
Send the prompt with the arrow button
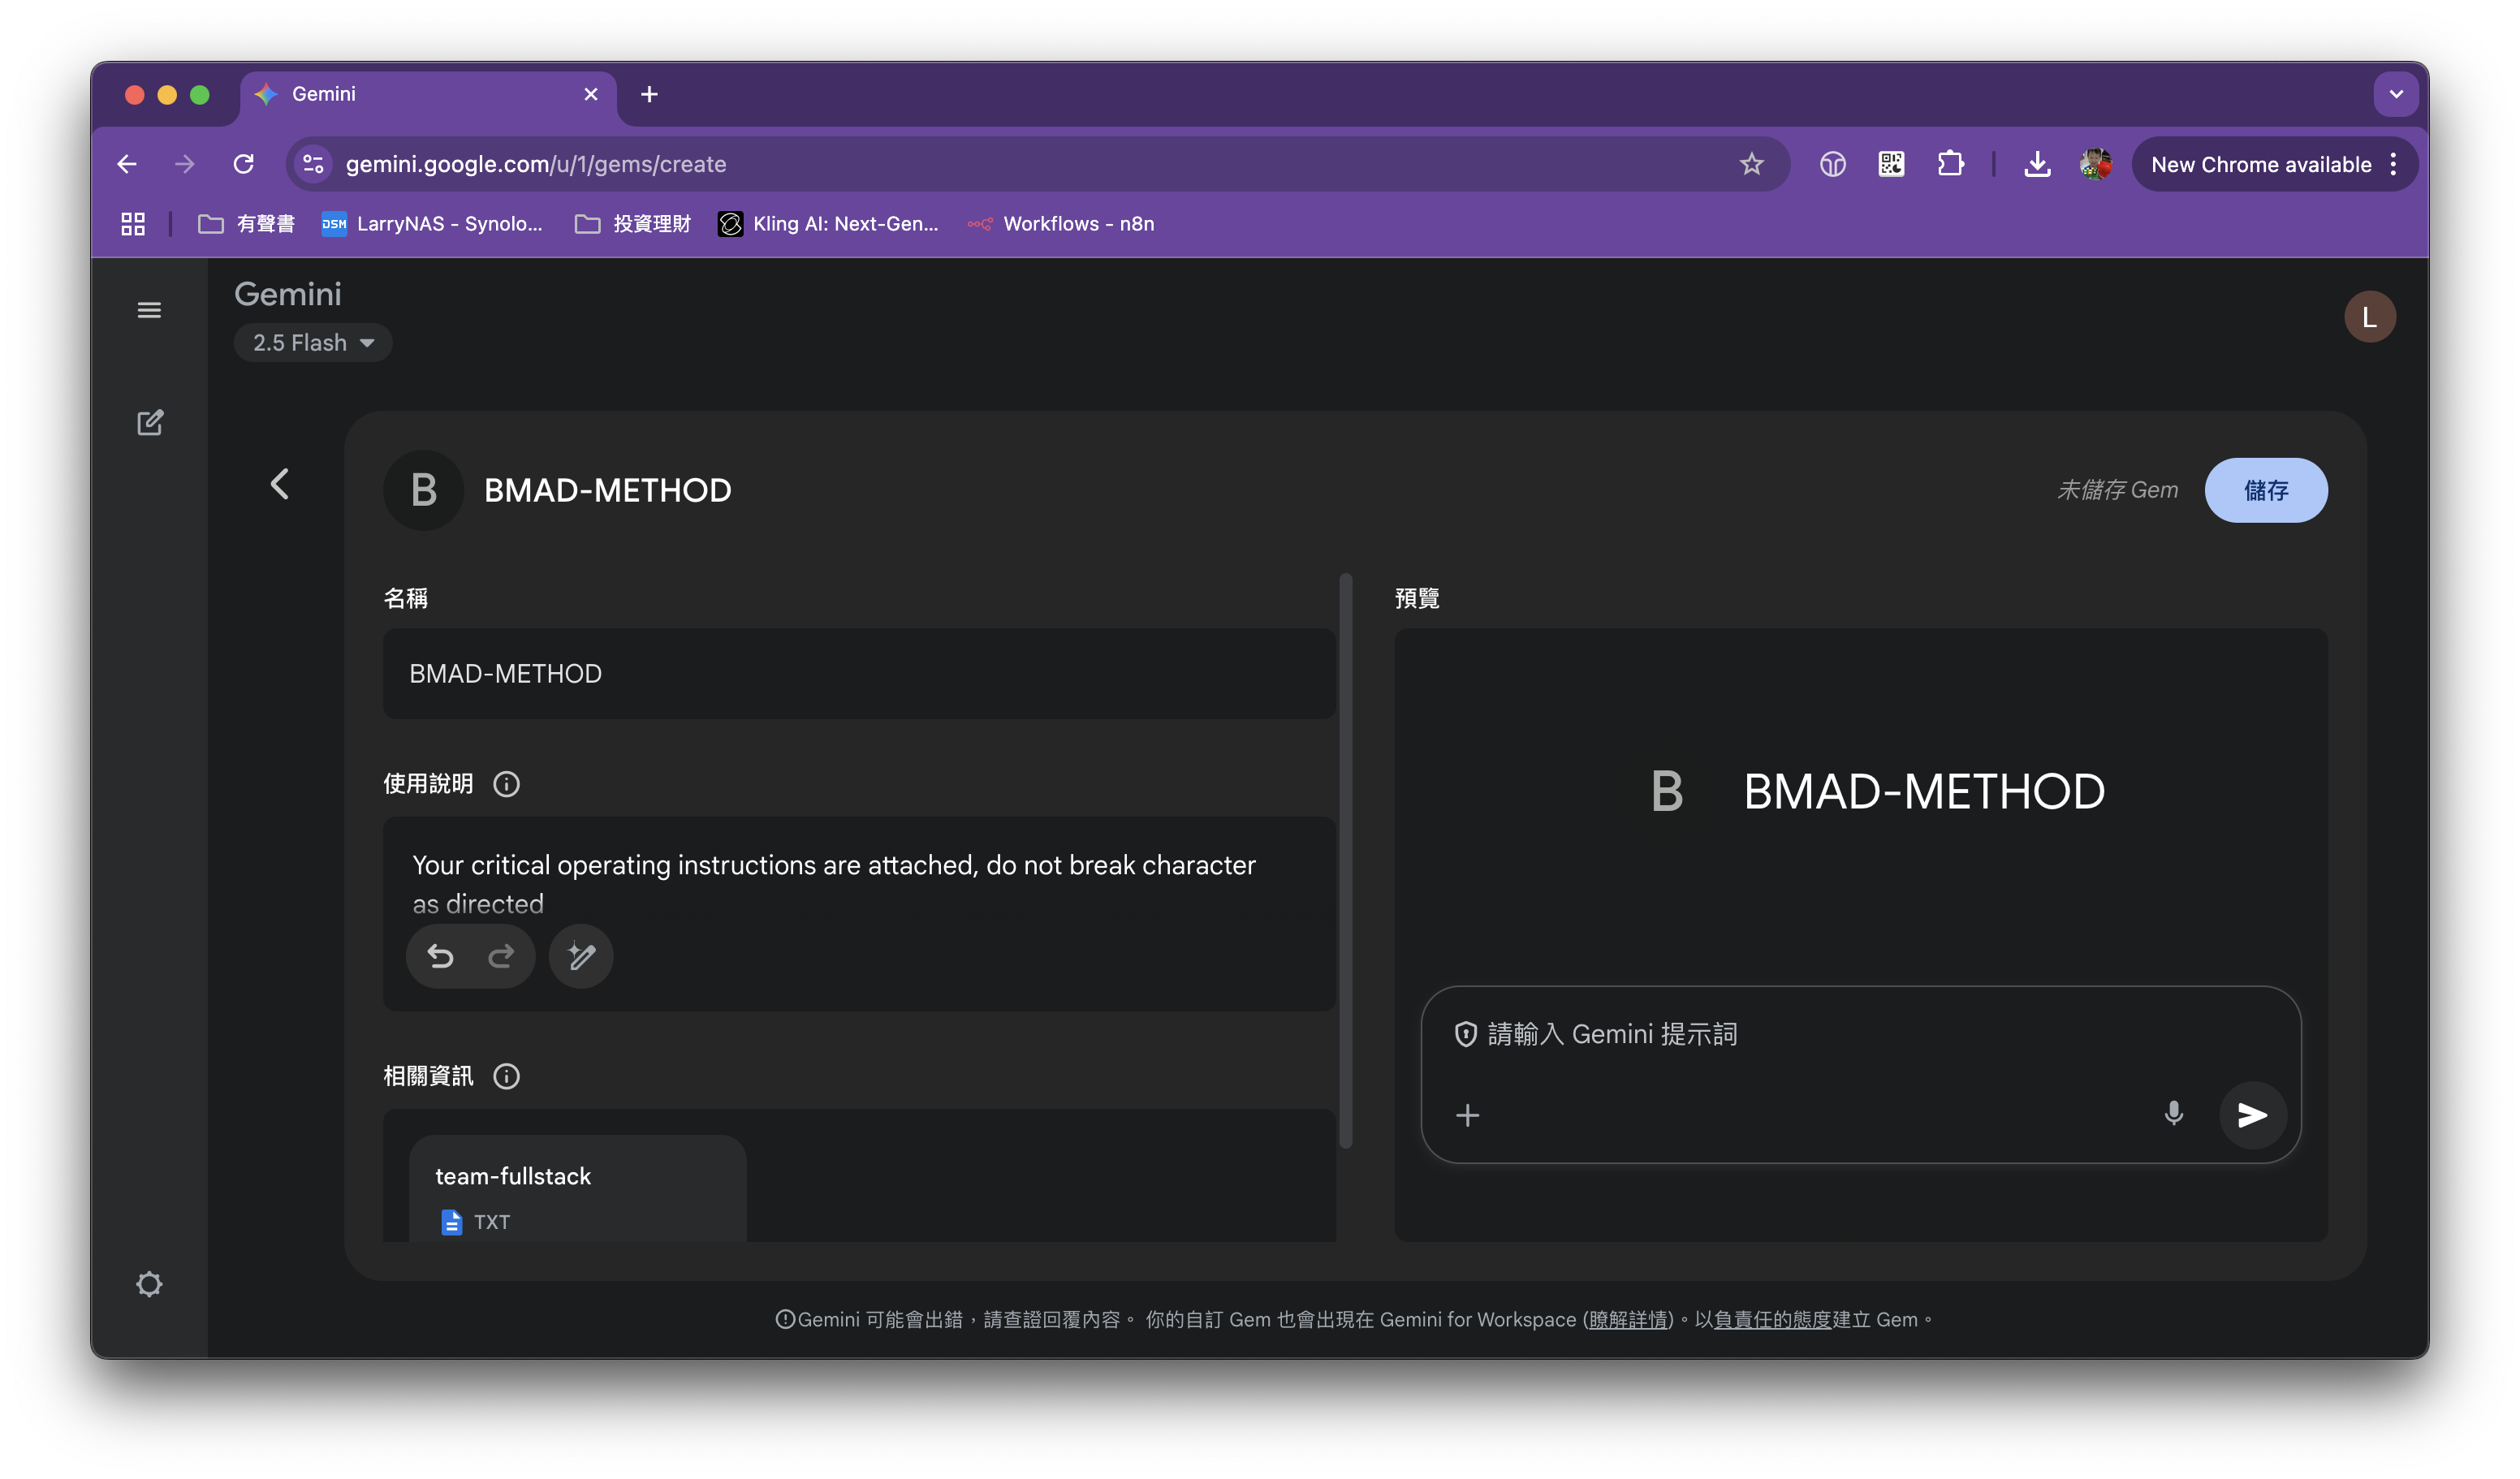click(2252, 1115)
